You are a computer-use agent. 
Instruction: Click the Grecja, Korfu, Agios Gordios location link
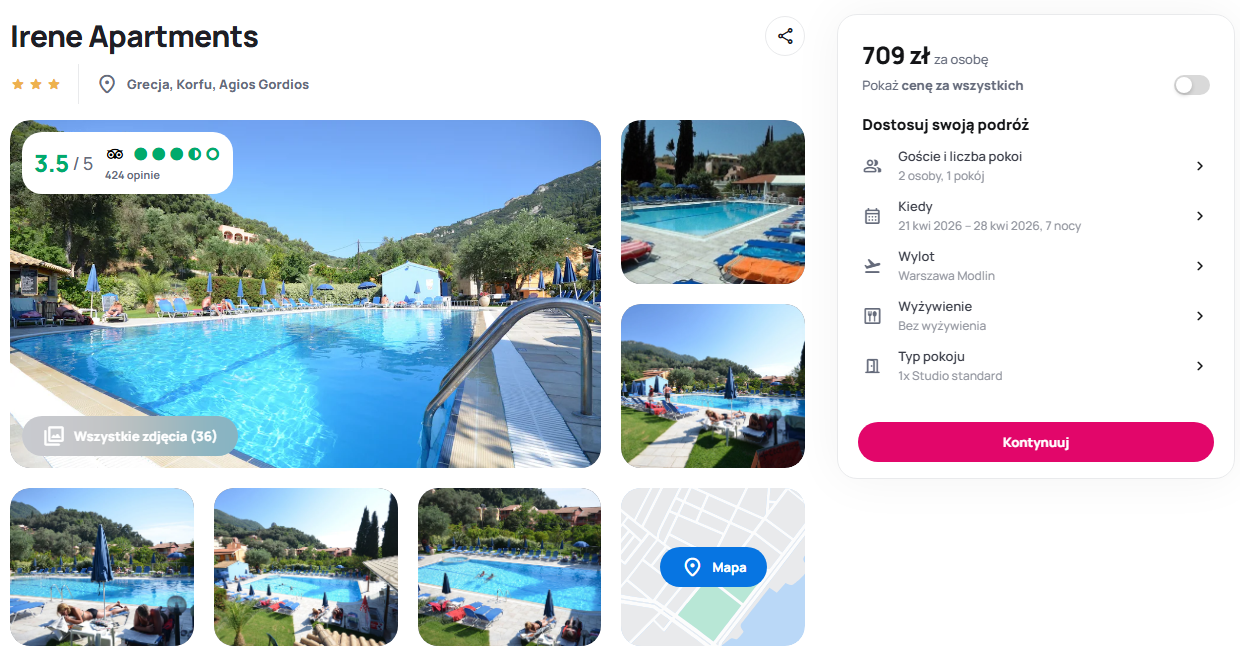click(218, 84)
